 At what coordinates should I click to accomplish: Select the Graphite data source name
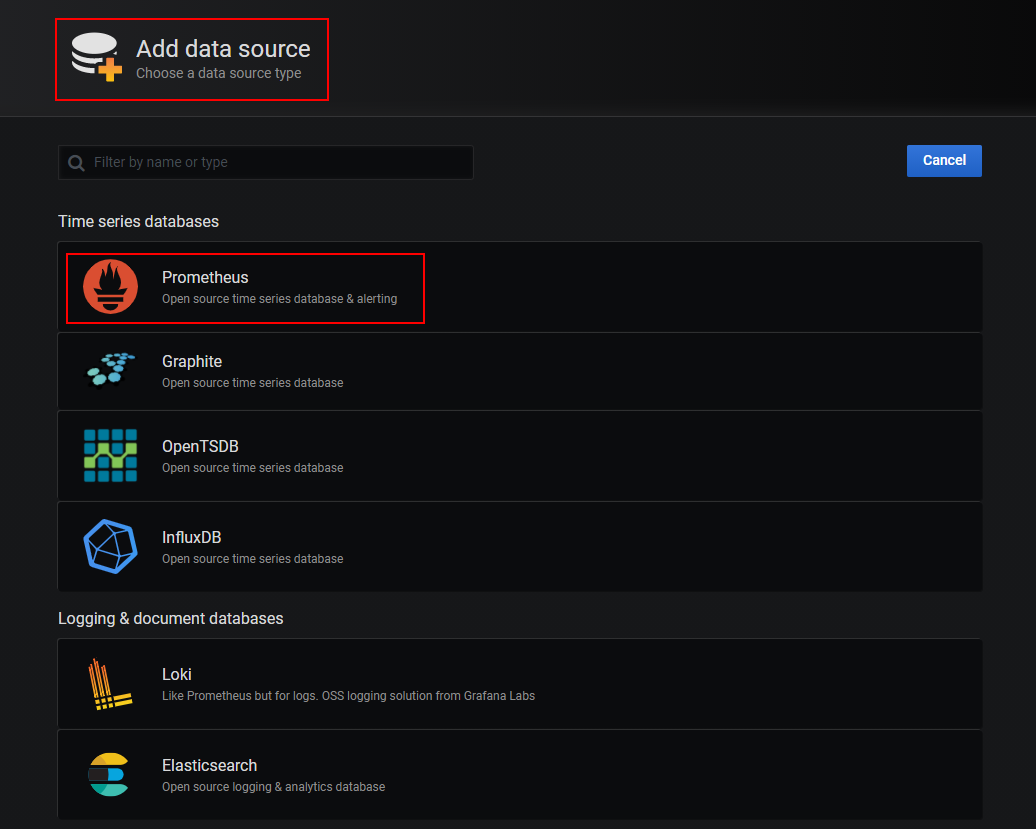click(x=192, y=361)
